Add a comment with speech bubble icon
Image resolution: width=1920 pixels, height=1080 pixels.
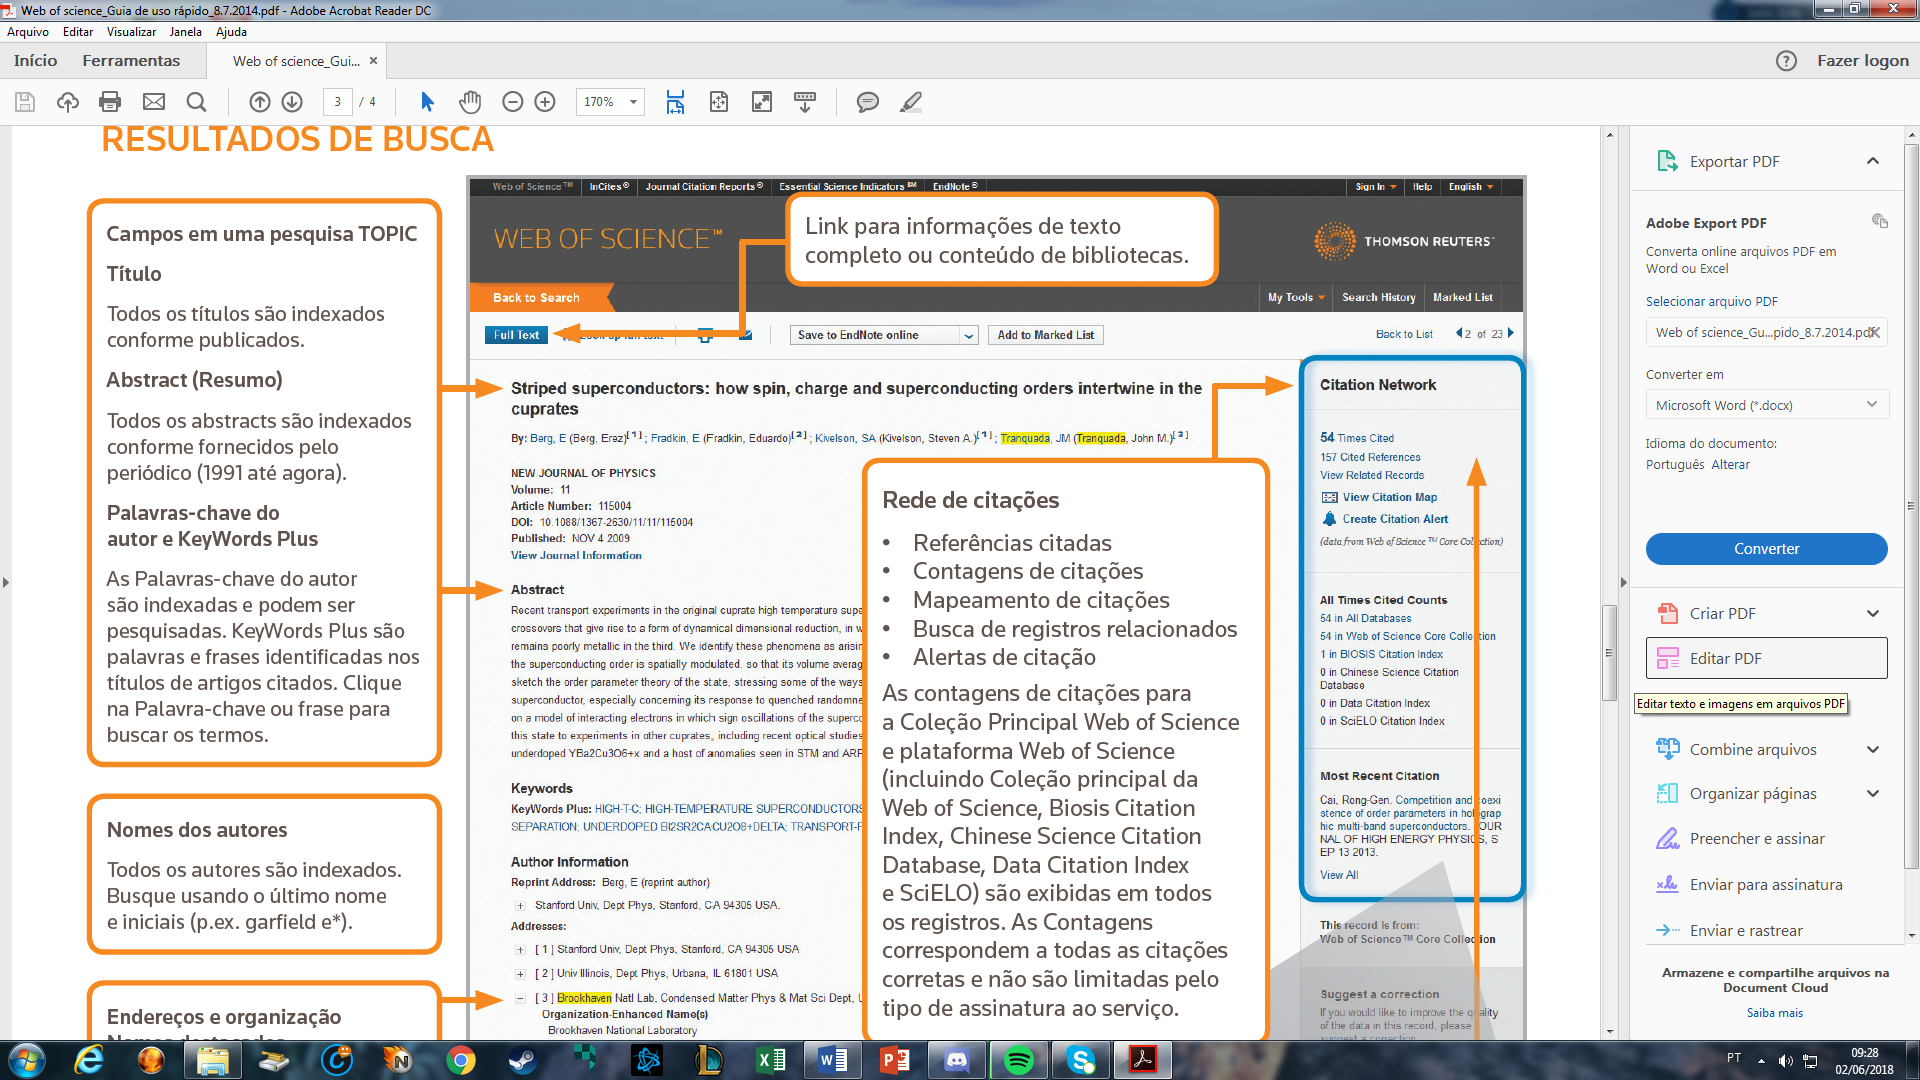(867, 102)
